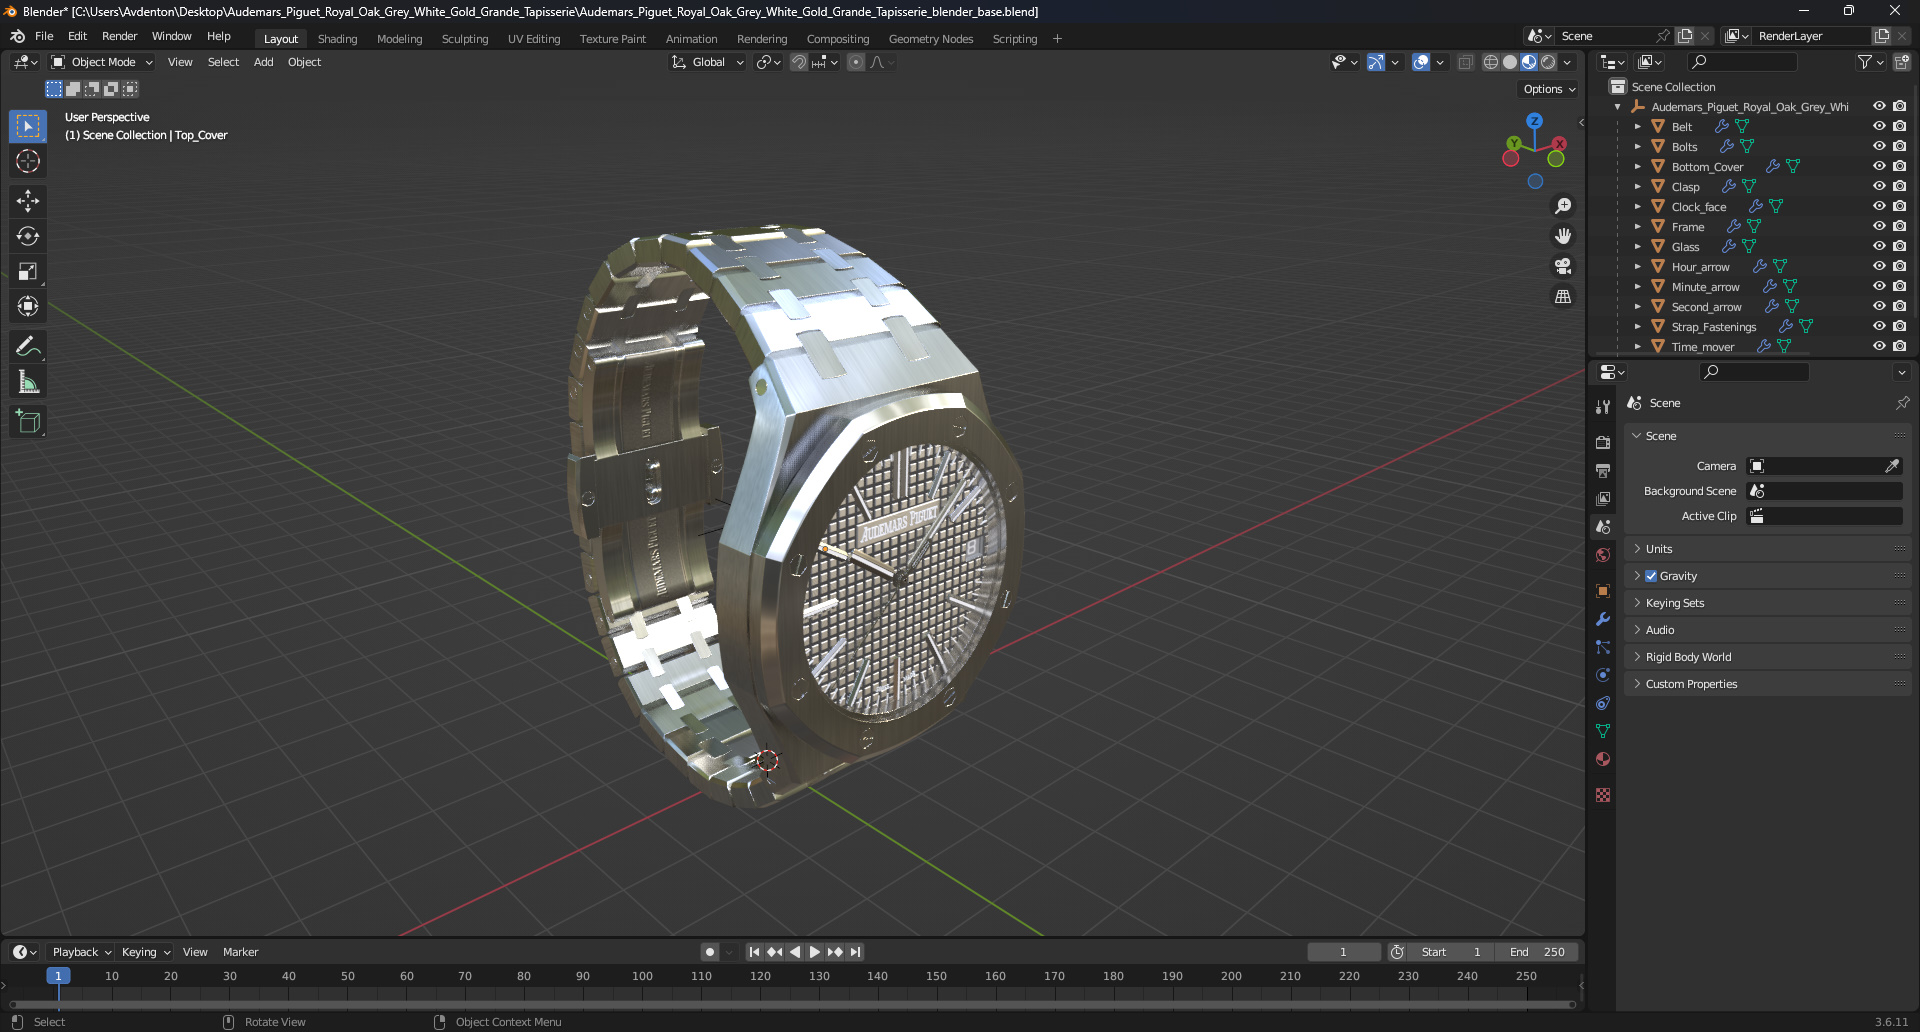Open the Global transform orientation dropdown
1920x1032 pixels.
pos(708,62)
